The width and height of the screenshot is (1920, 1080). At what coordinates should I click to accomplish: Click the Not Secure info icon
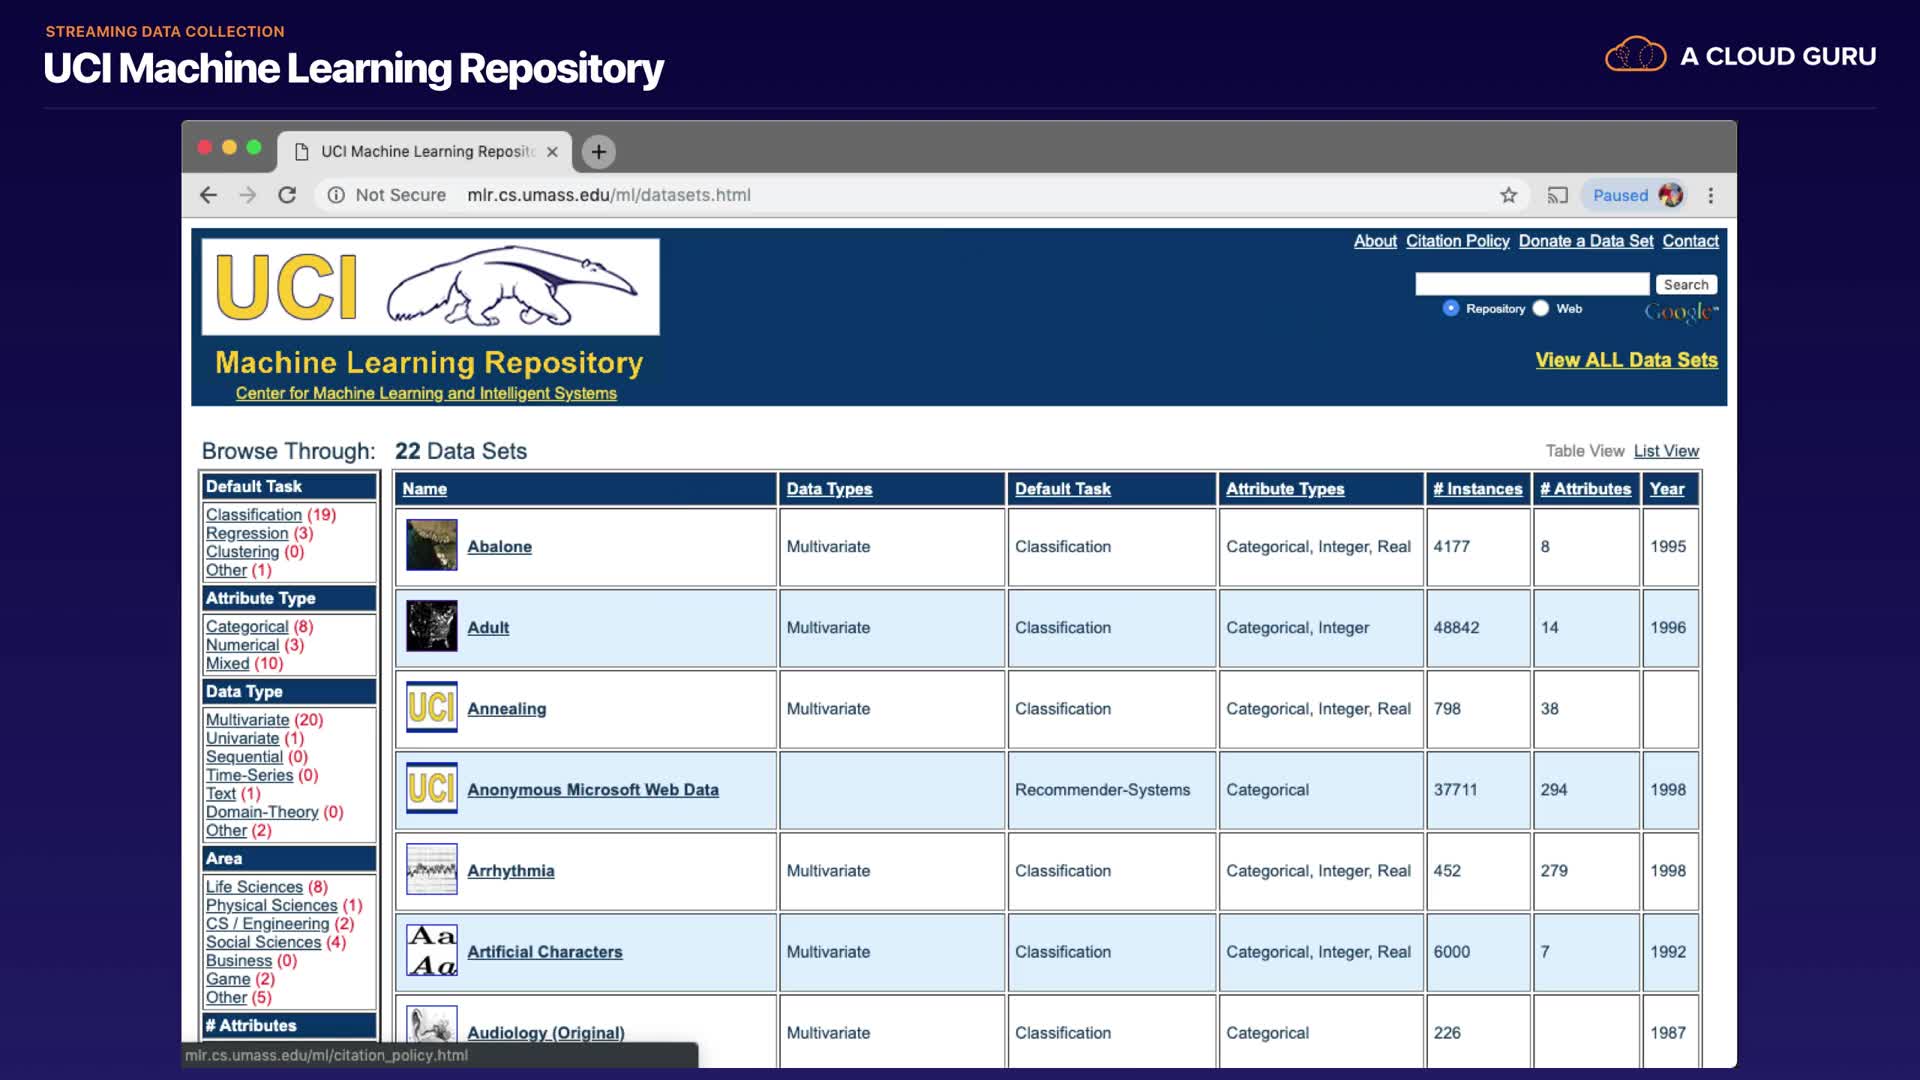[336, 195]
